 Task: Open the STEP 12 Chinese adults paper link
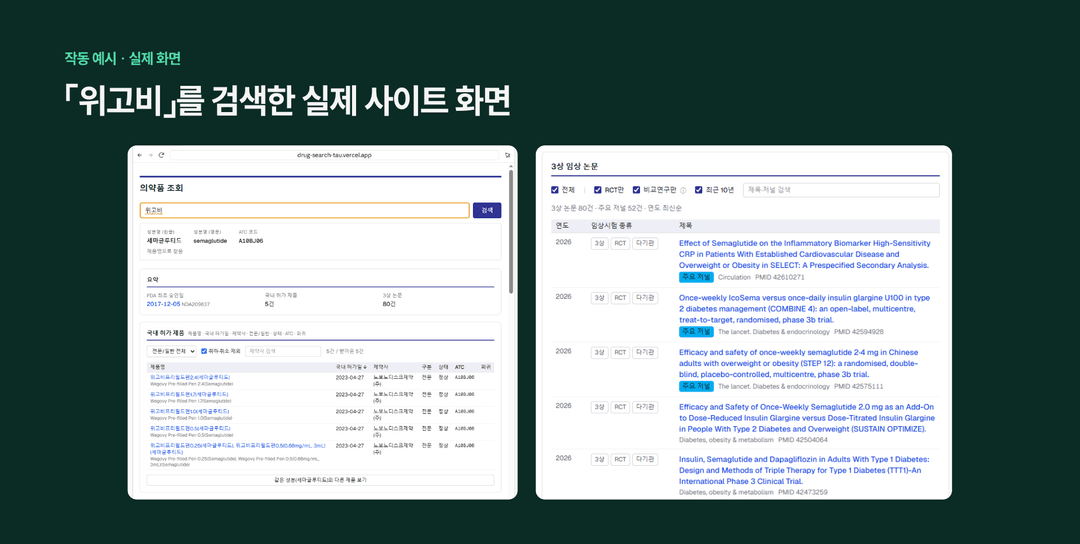pyautogui.click(x=799, y=364)
